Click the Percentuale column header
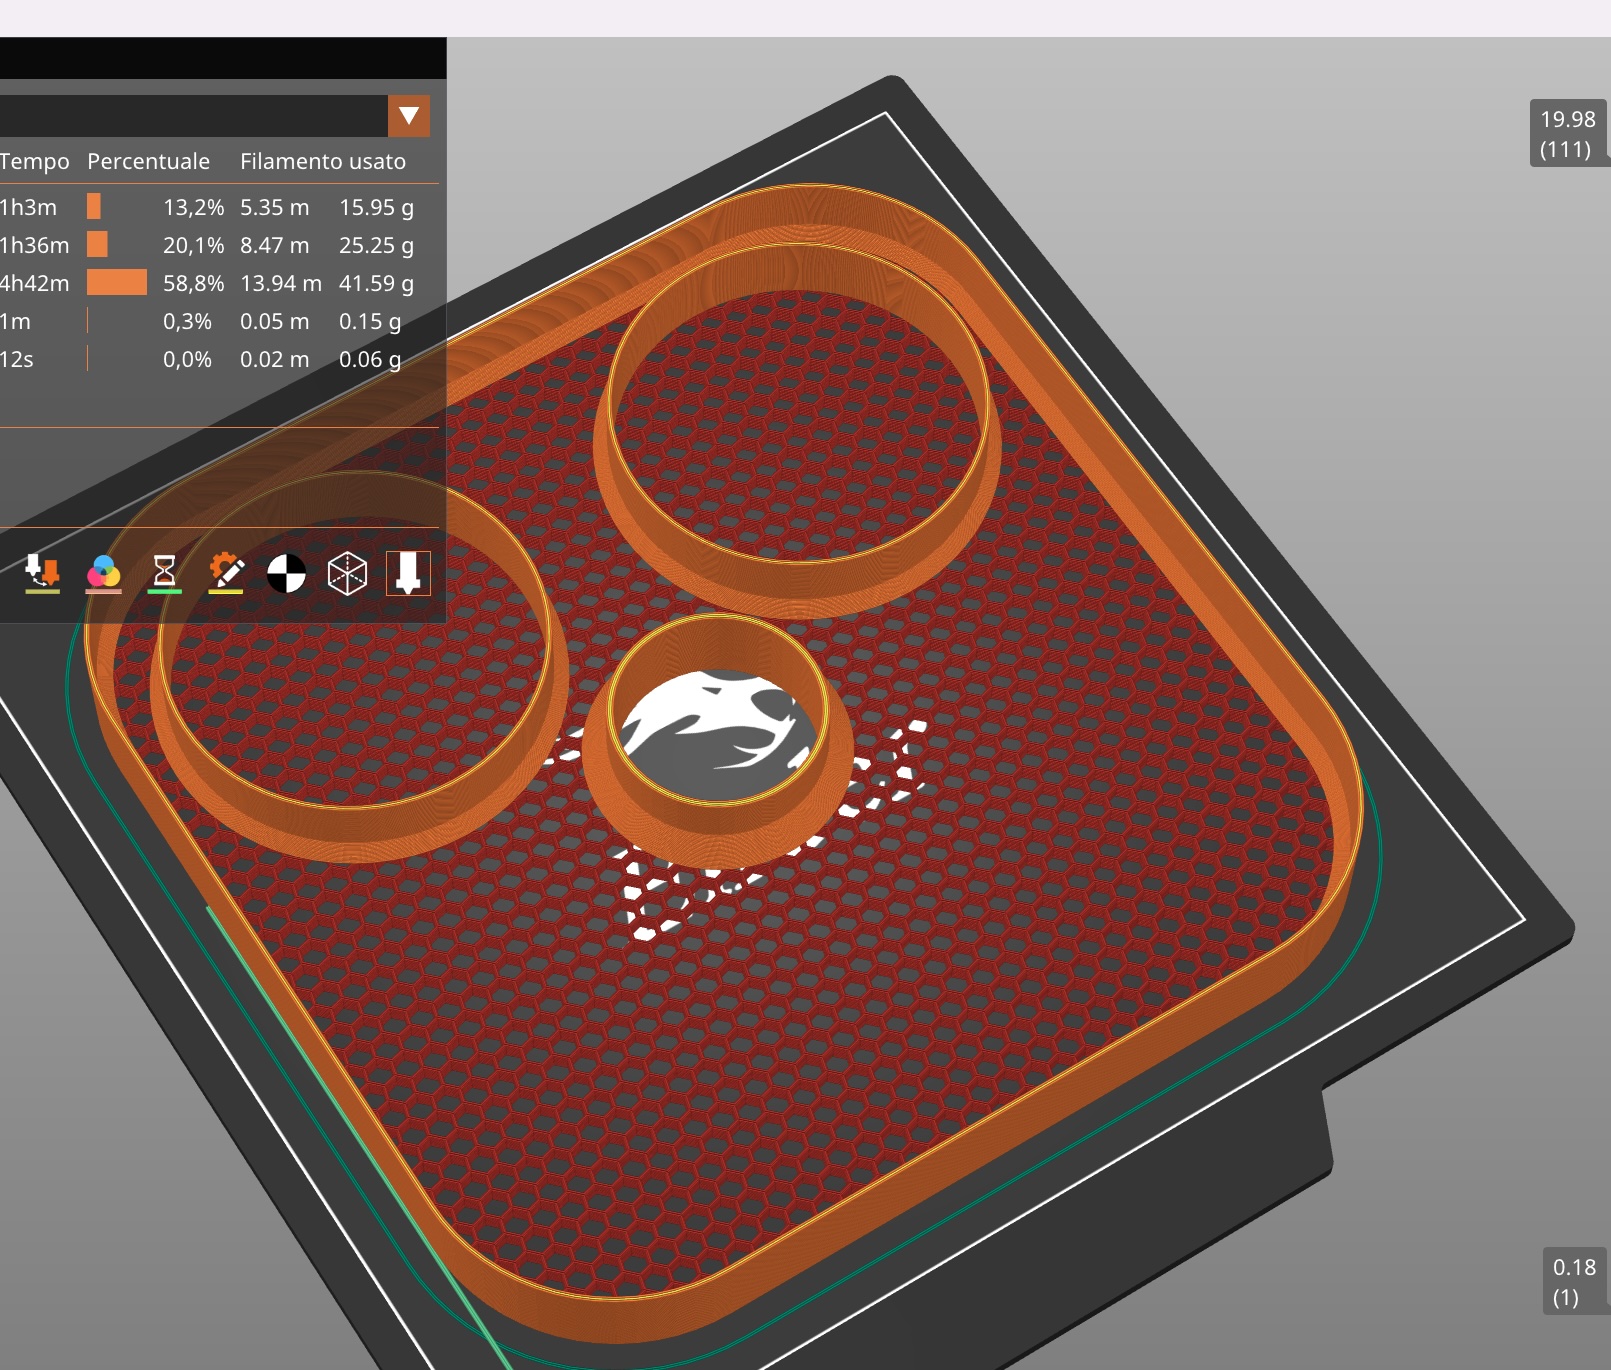The image size is (1611, 1370). (x=148, y=161)
